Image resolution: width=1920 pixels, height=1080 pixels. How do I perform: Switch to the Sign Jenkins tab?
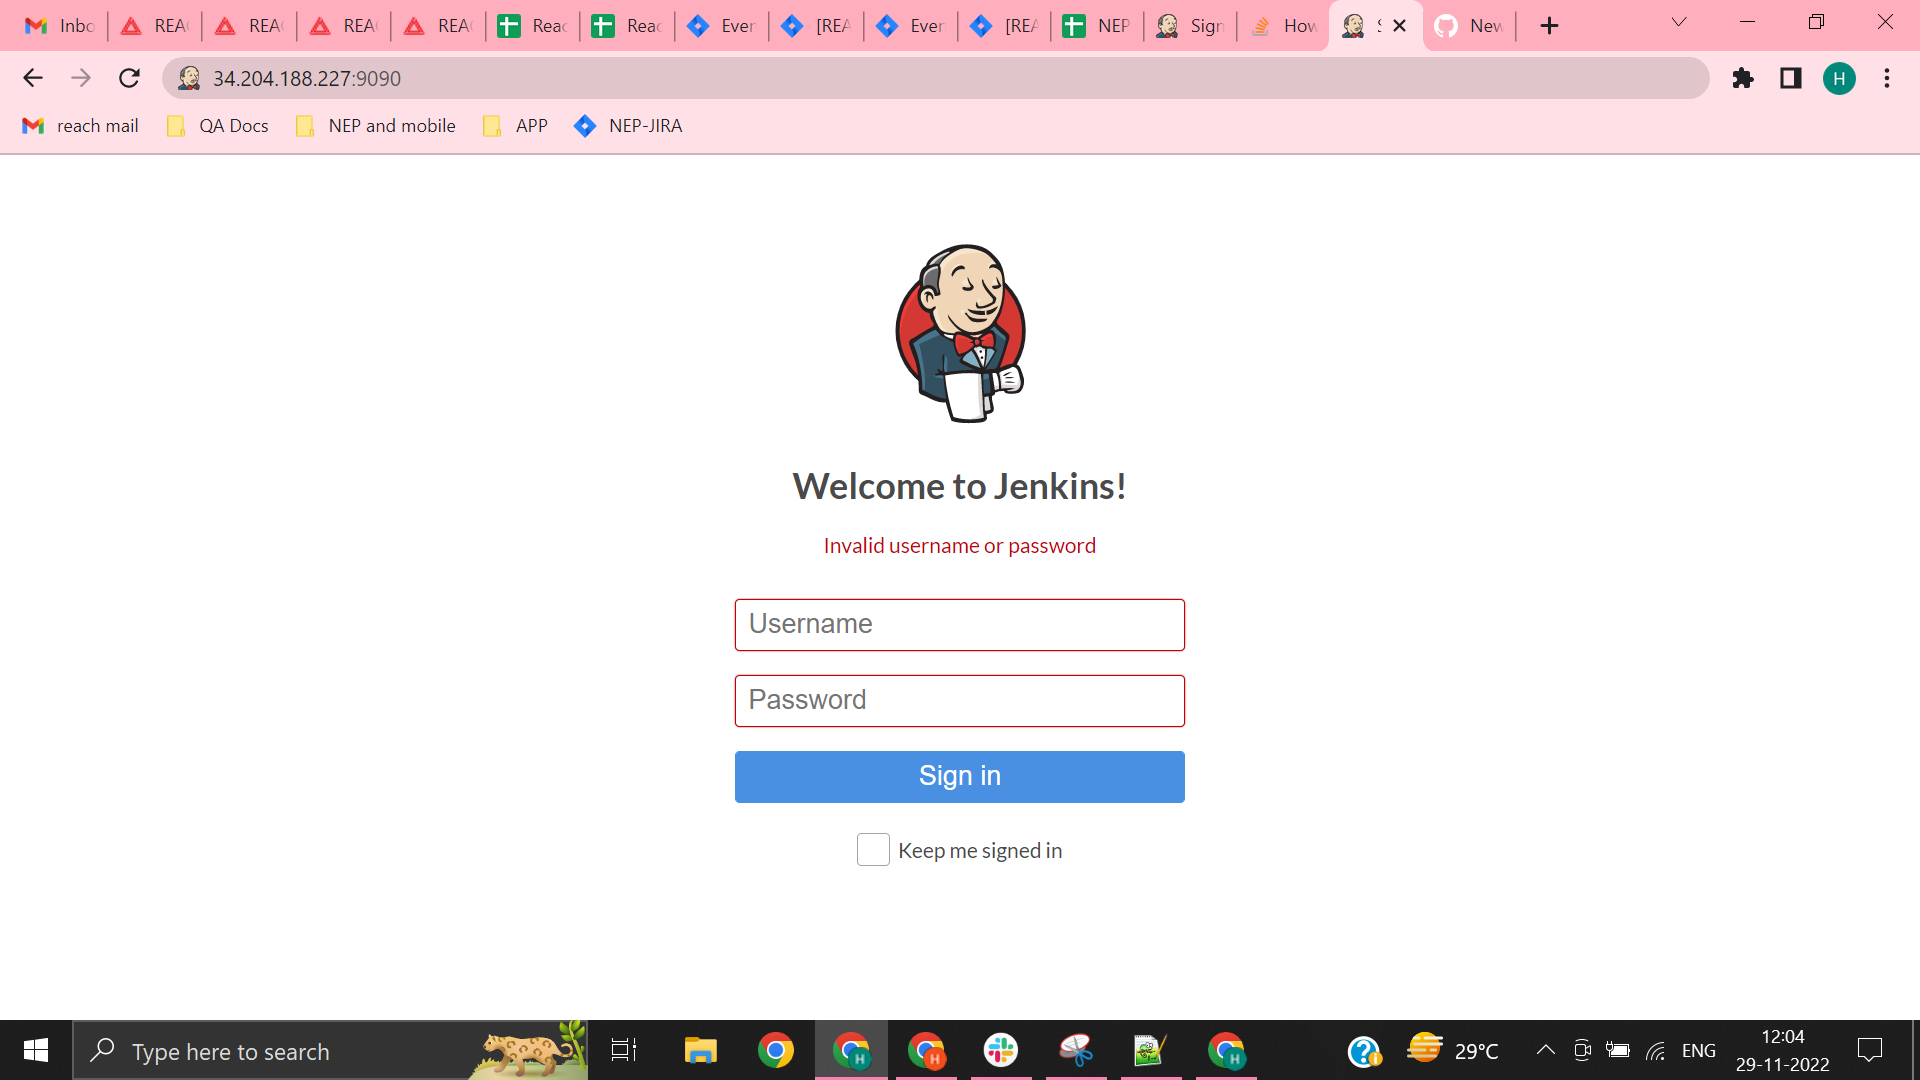[x=1191, y=26]
